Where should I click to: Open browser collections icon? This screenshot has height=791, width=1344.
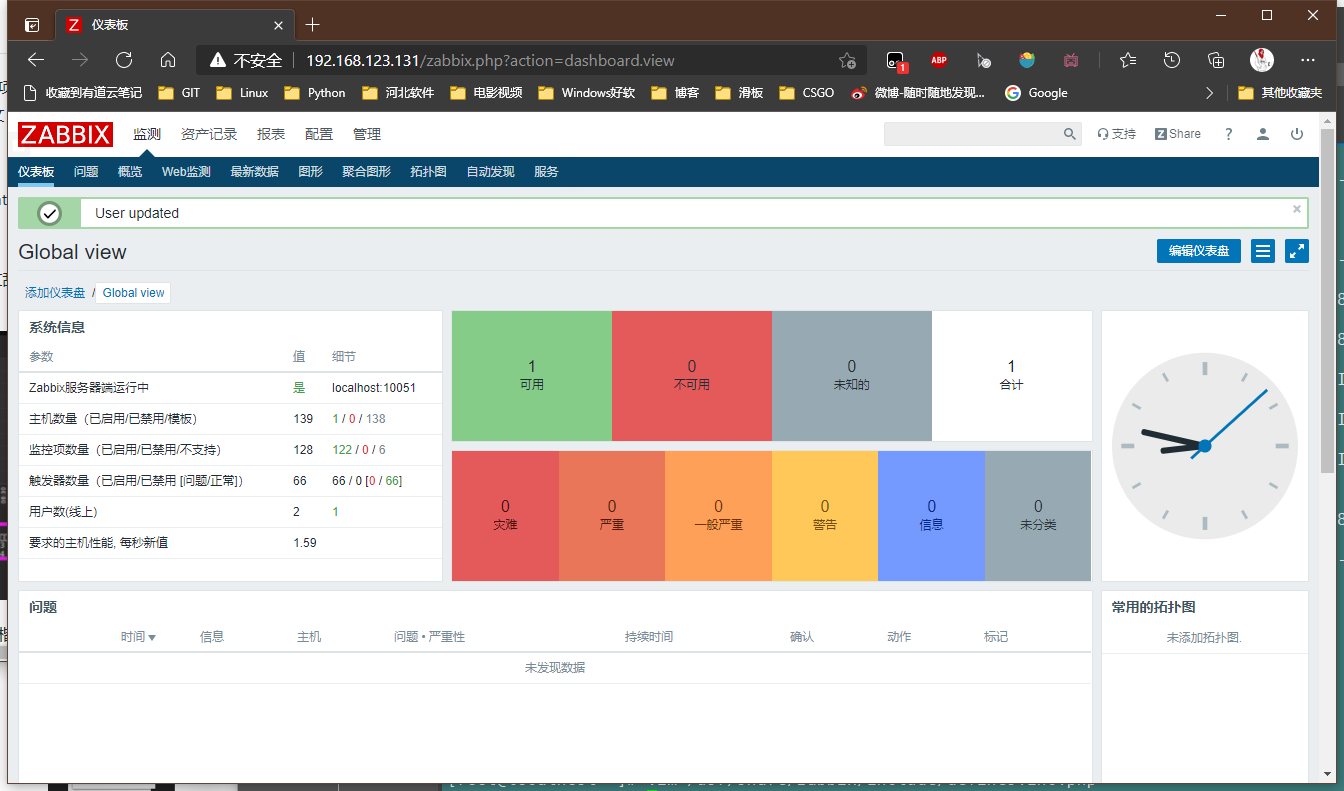[1216, 60]
